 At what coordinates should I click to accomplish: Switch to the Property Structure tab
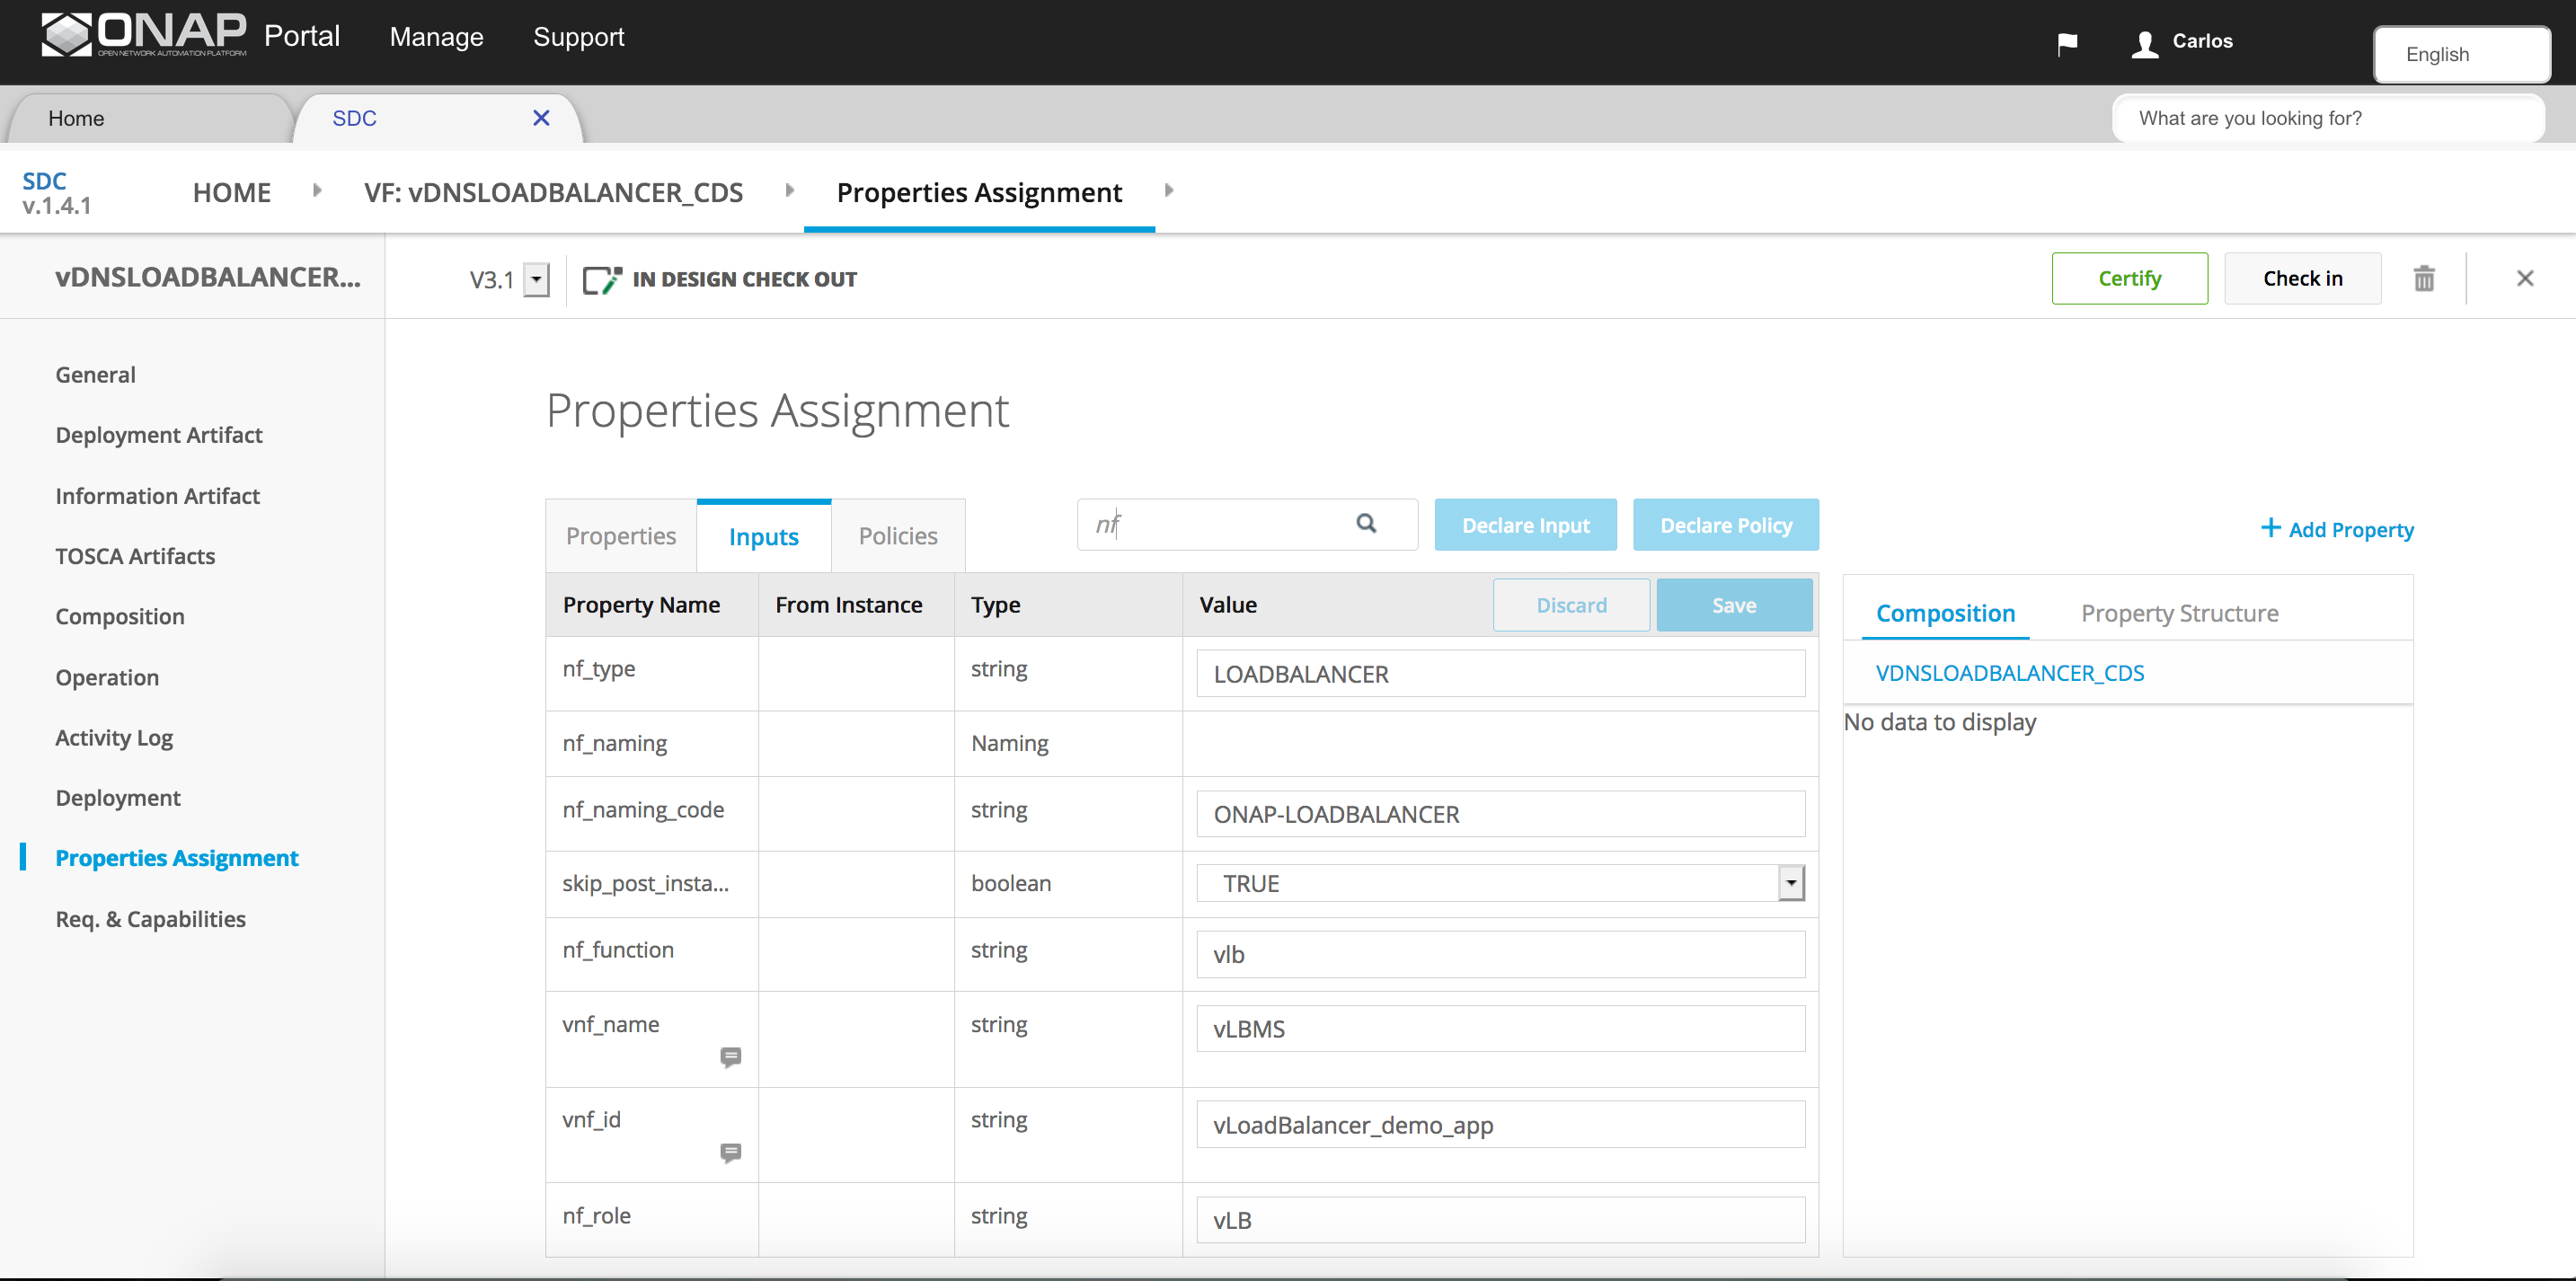[x=2180, y=613]
